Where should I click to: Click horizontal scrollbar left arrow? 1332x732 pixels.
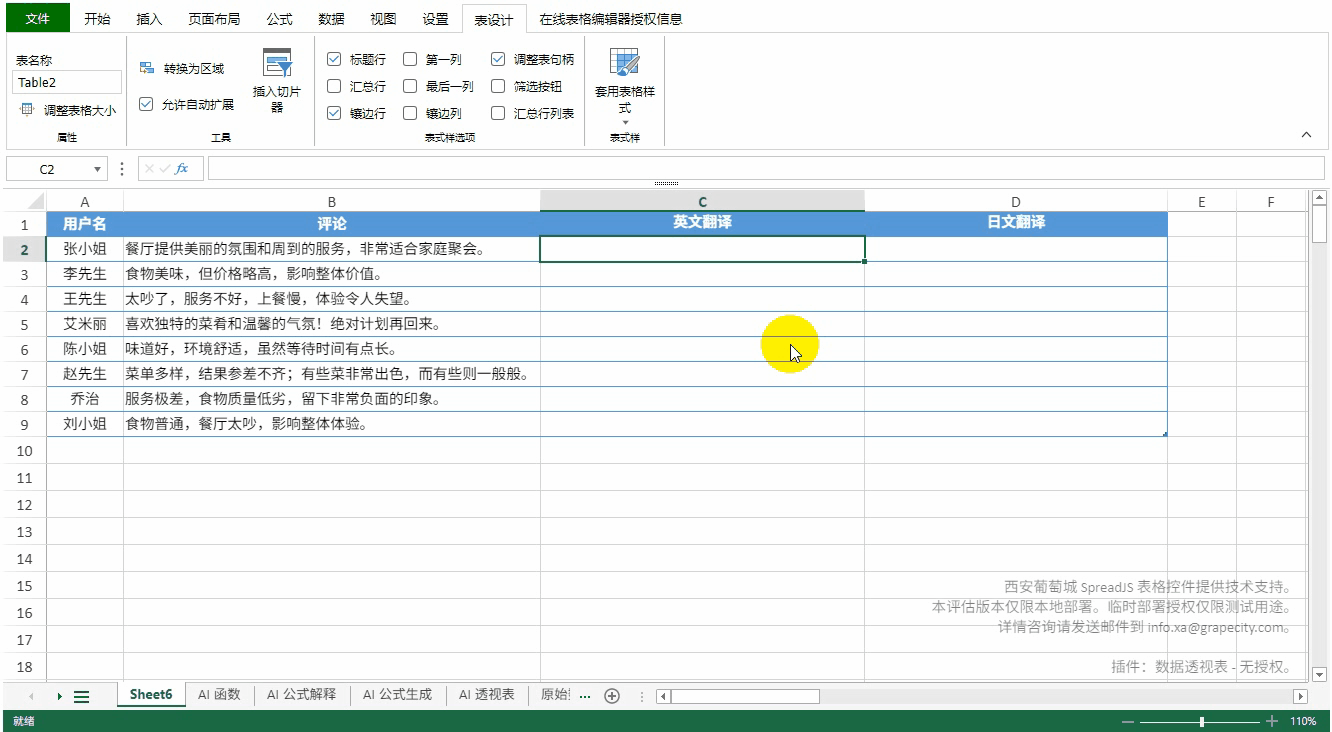pyautogui.click(x=663, y=696)
